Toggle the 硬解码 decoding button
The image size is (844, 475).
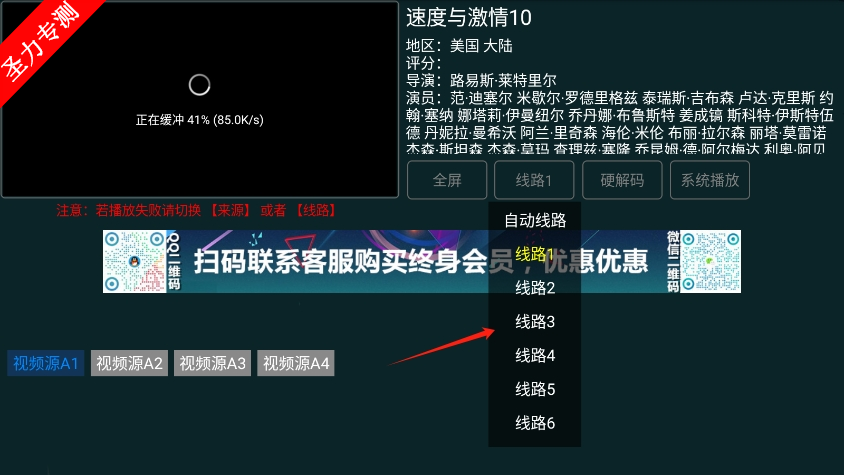pyautogui.click(x=622, y=180)
